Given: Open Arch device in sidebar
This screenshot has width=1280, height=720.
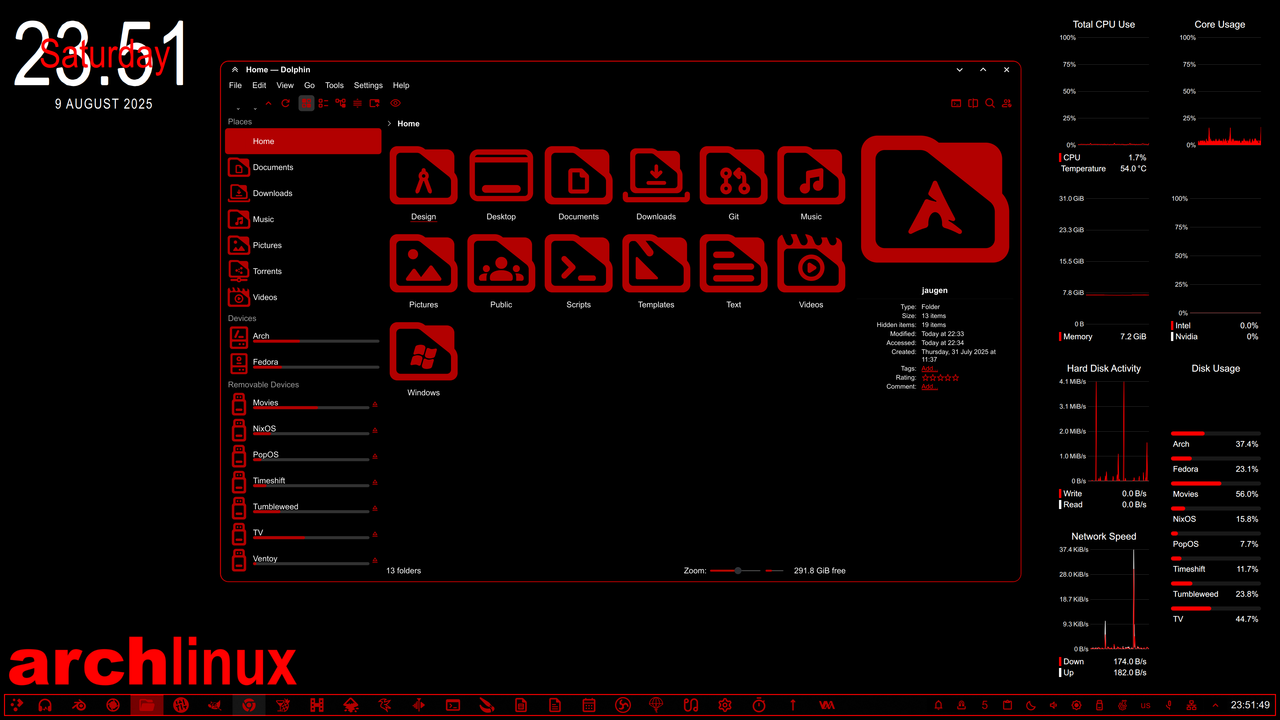Looking at the screenshot, I should click(303, 337).
